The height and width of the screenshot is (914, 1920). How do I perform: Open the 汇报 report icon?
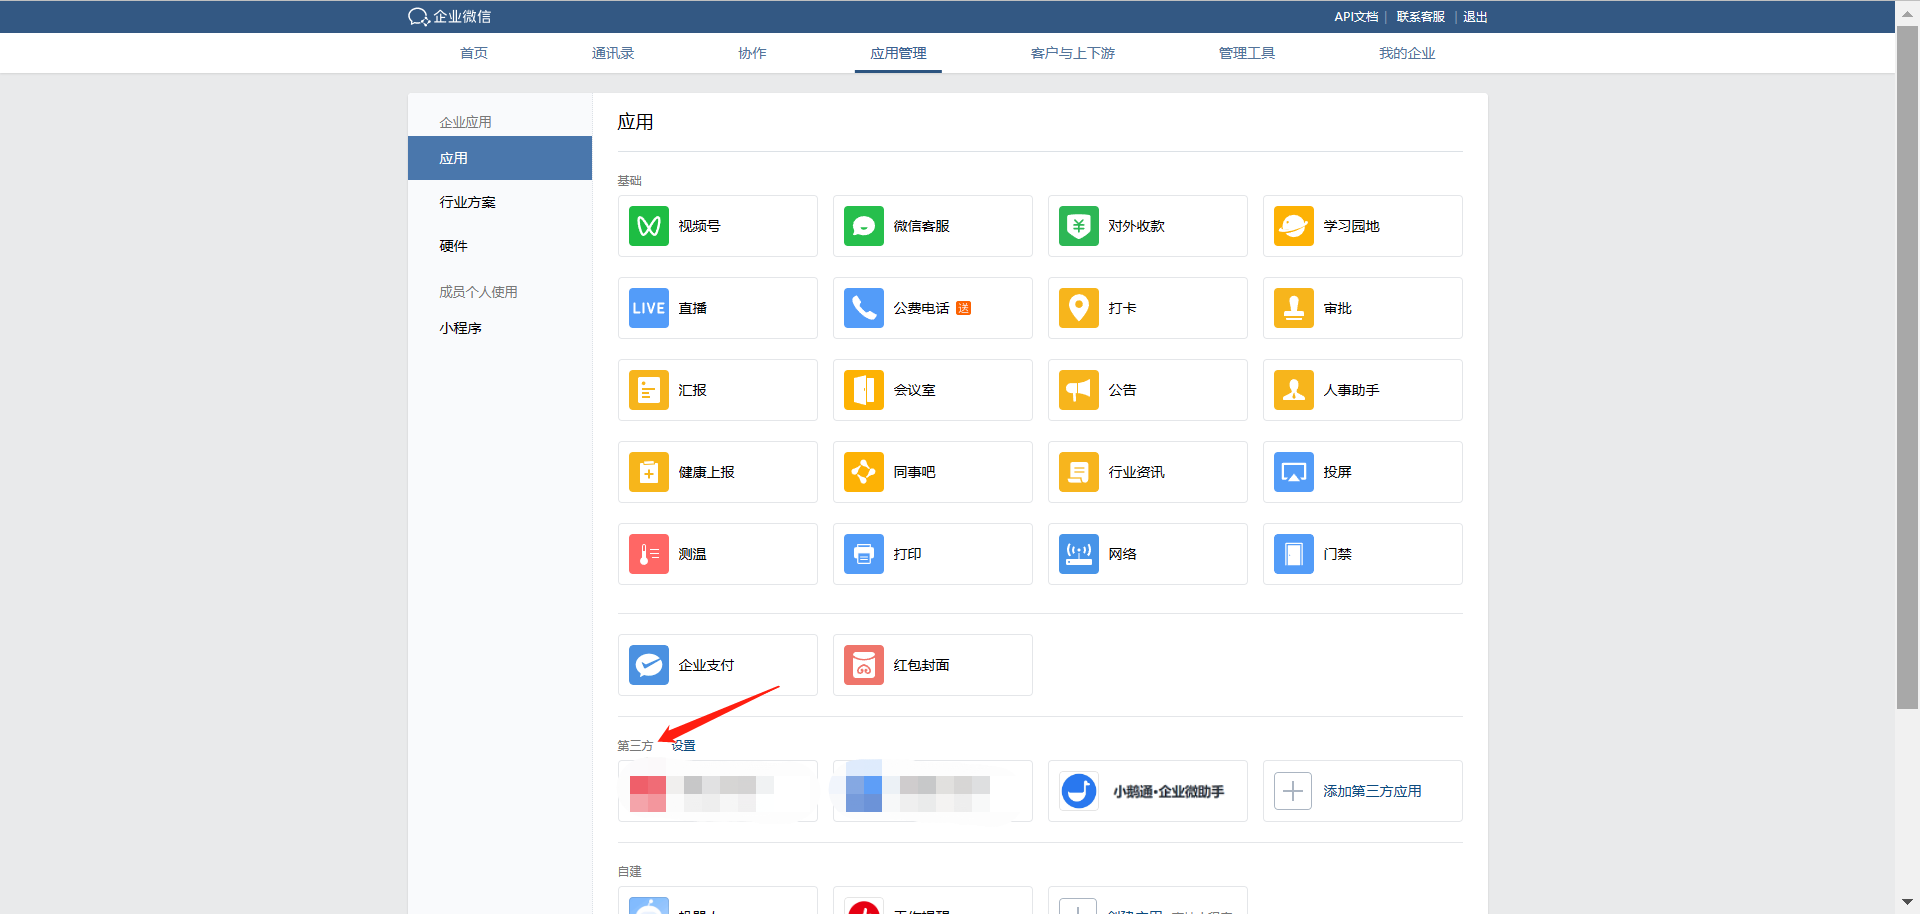[x=649, y=390]
